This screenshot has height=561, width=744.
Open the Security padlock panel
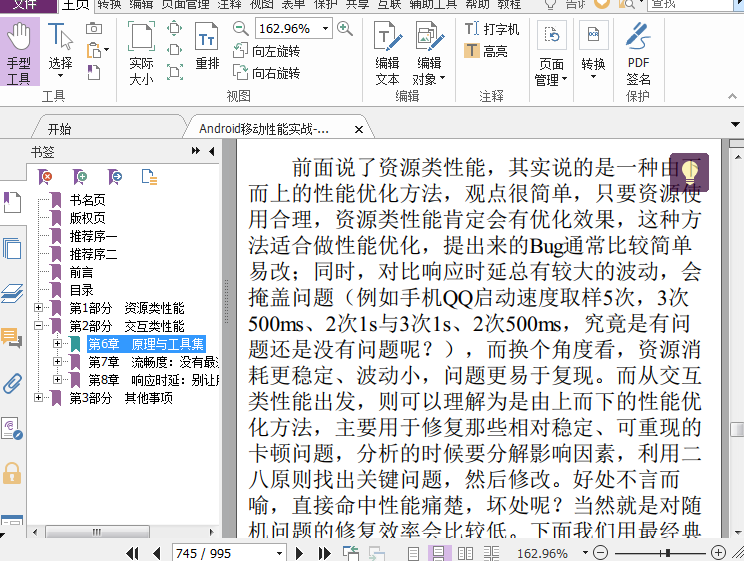click(x=12, y=473)
